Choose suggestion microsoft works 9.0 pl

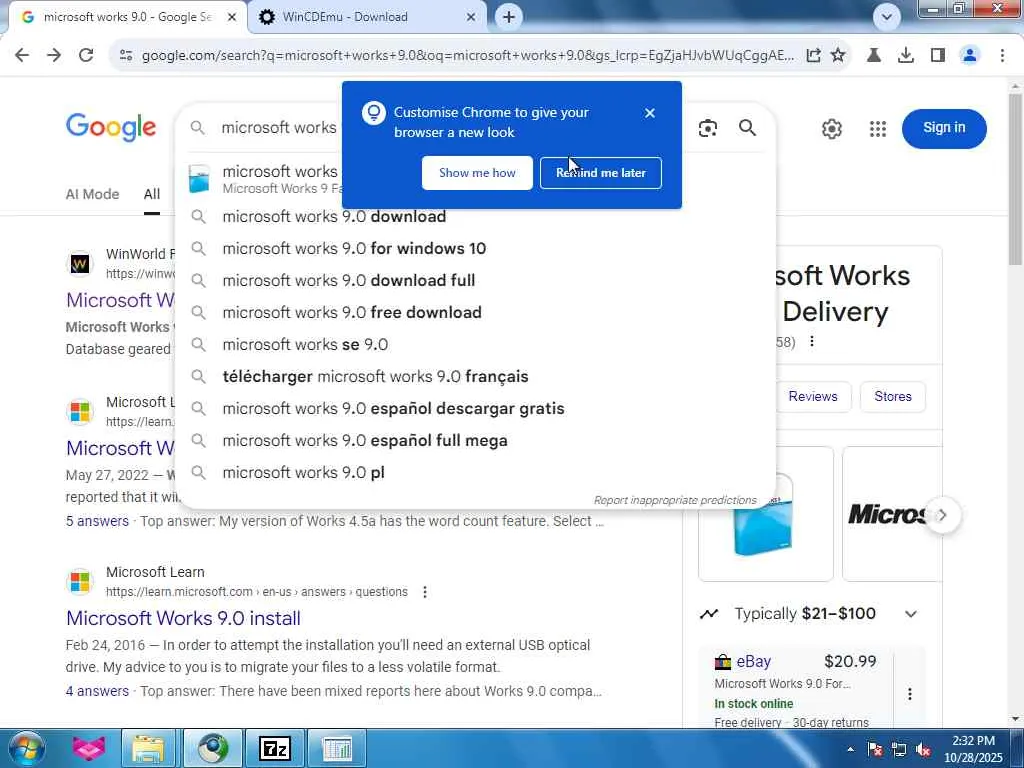(x=475, y=472)
